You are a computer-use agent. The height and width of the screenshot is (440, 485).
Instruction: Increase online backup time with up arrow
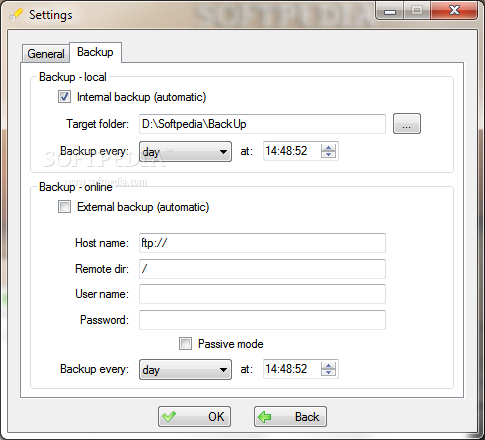[x=329, y=365]
